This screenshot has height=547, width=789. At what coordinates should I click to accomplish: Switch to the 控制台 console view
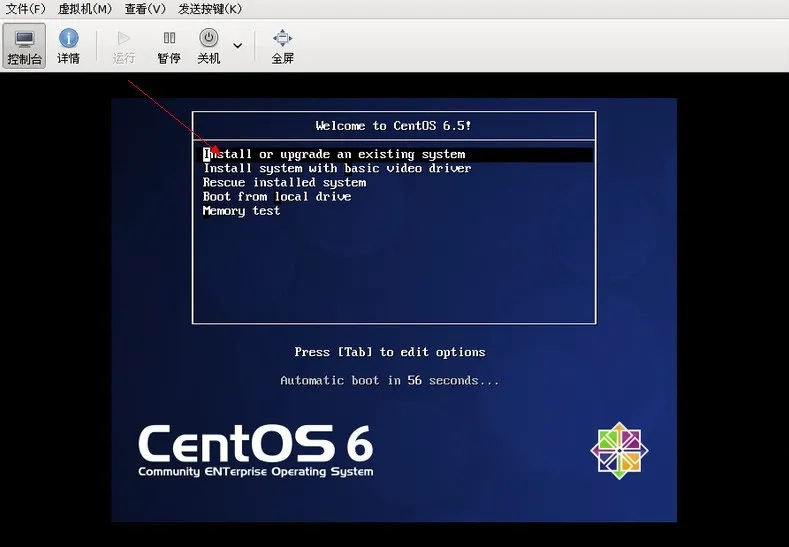24,46
